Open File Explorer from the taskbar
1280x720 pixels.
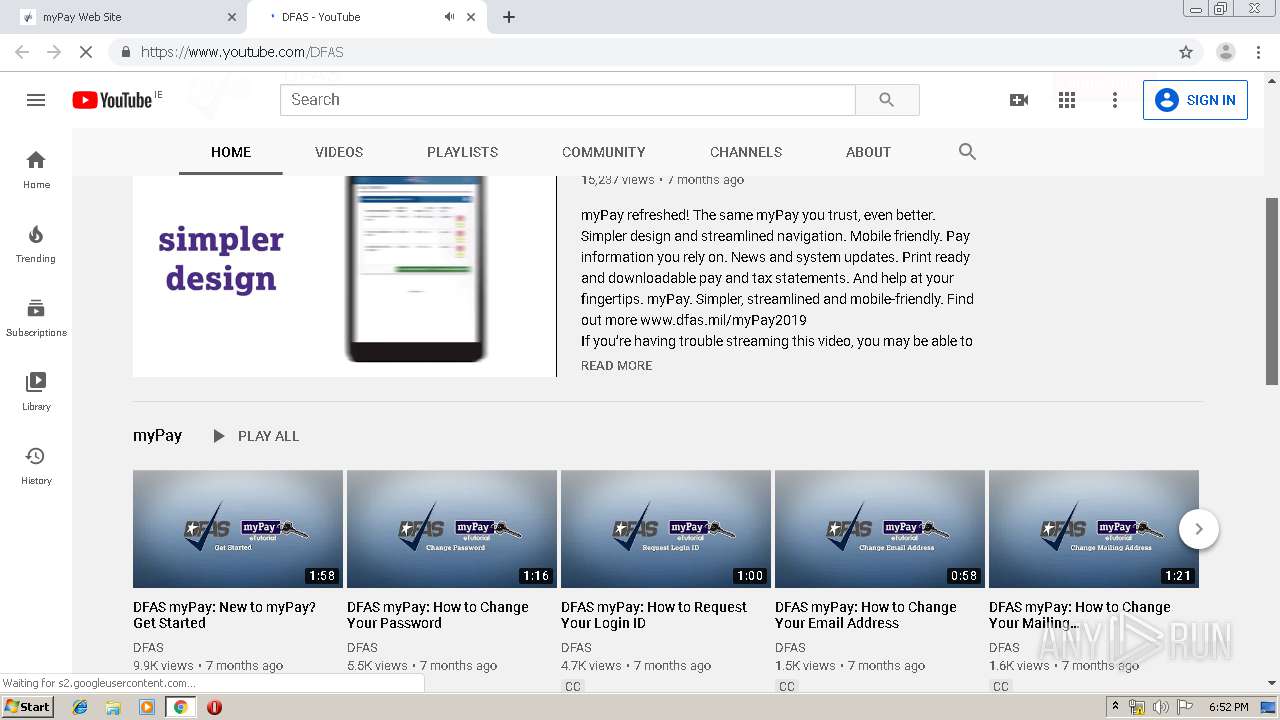click(113, 707)
